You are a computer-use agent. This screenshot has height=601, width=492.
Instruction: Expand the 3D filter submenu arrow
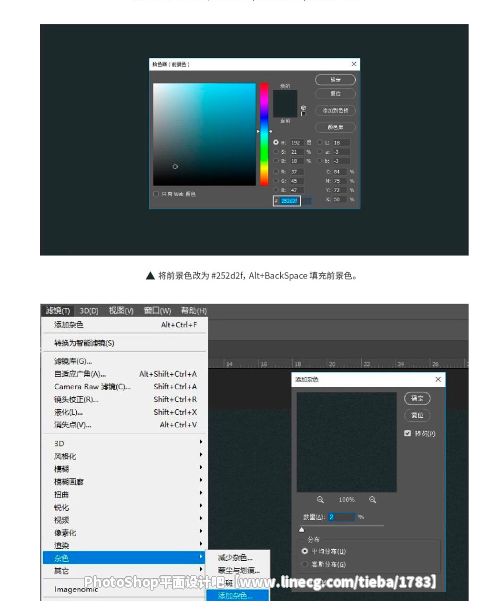tap(201, 442)
